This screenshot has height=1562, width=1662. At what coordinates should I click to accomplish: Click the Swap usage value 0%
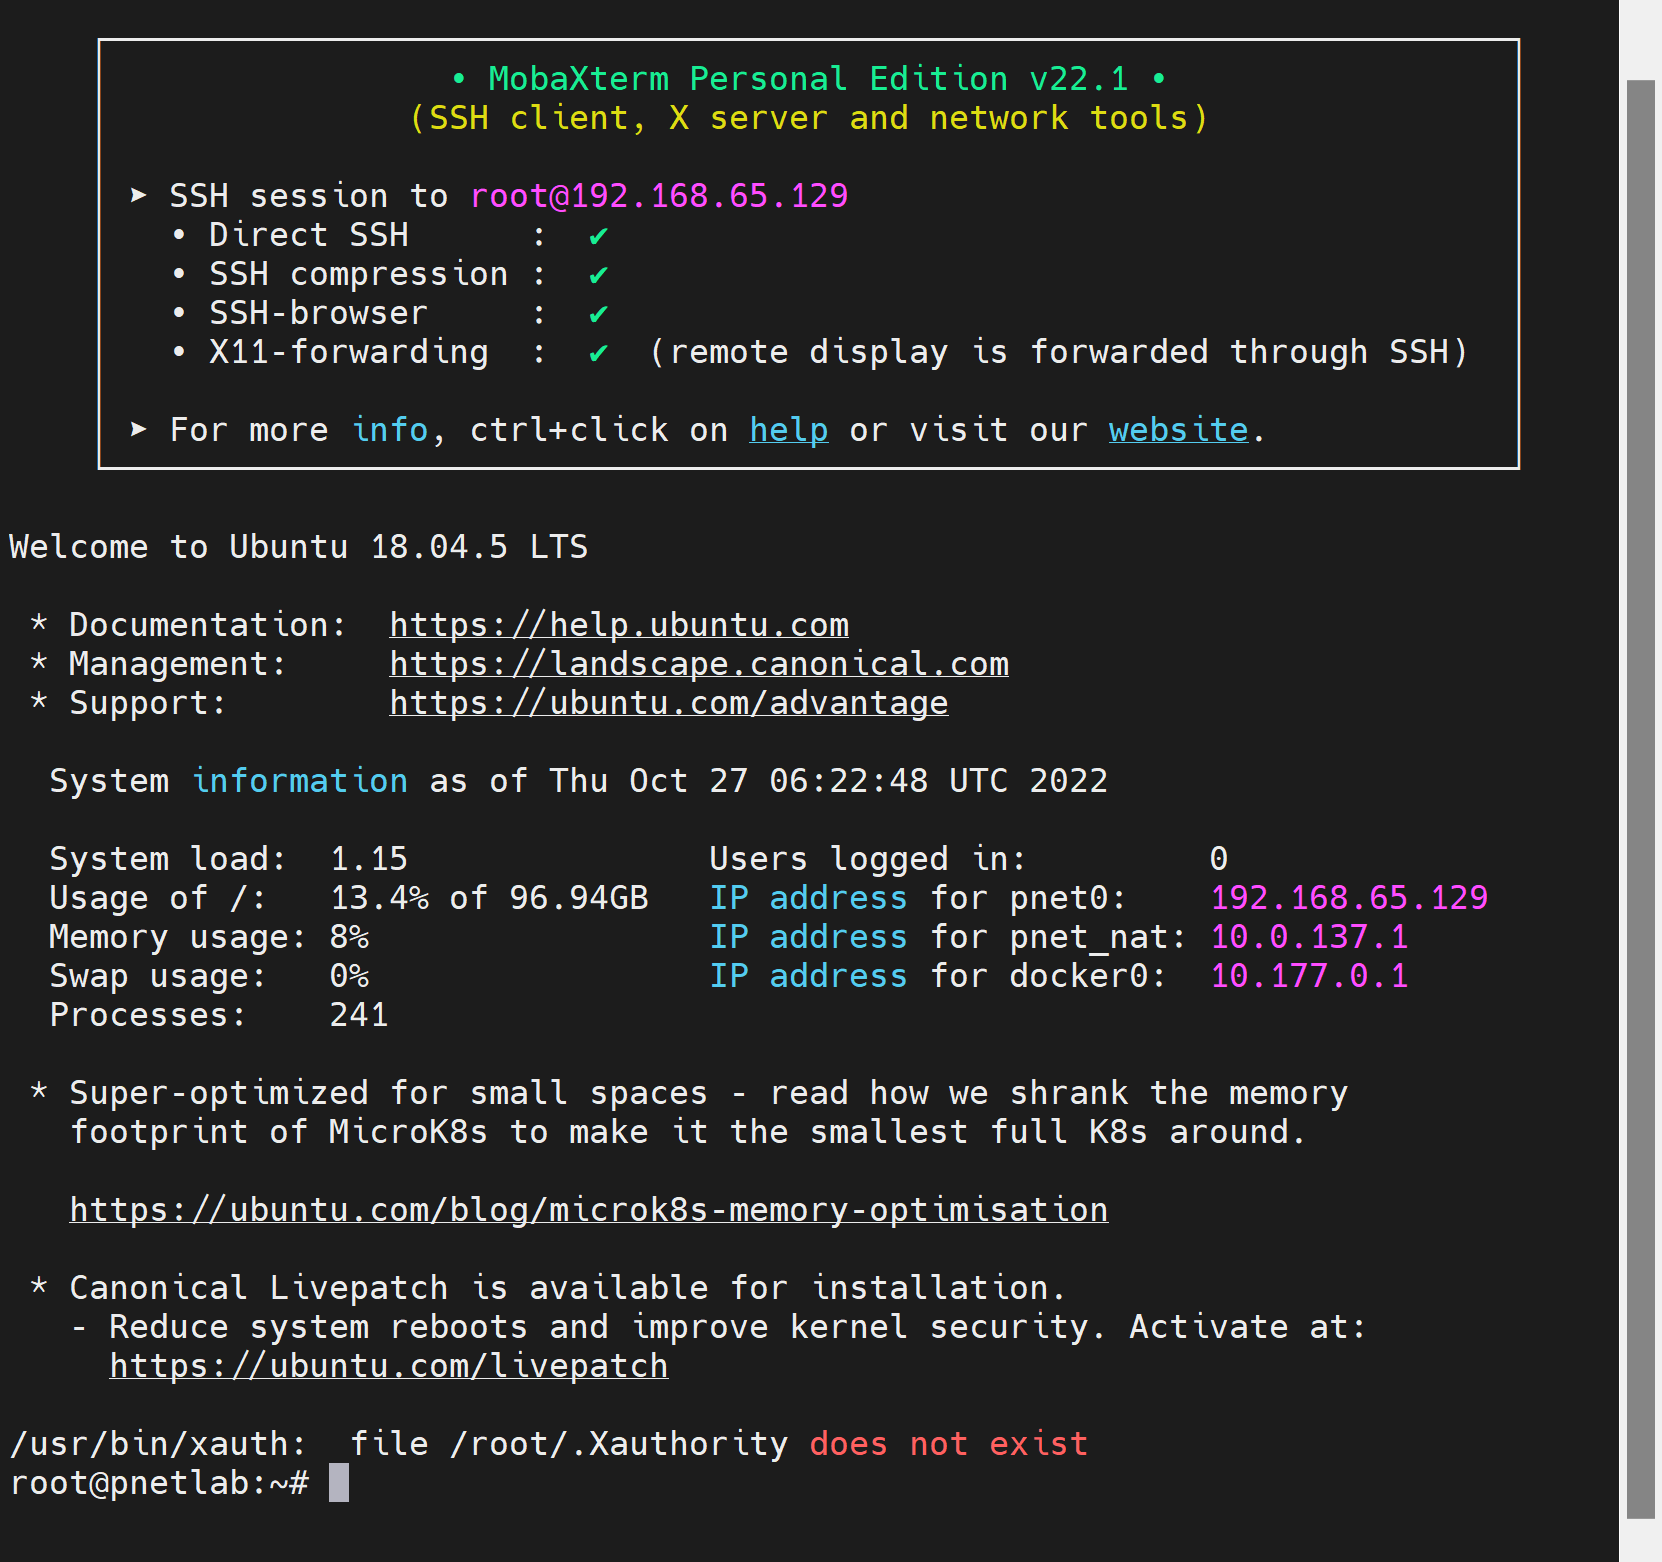tap(349, 976)
